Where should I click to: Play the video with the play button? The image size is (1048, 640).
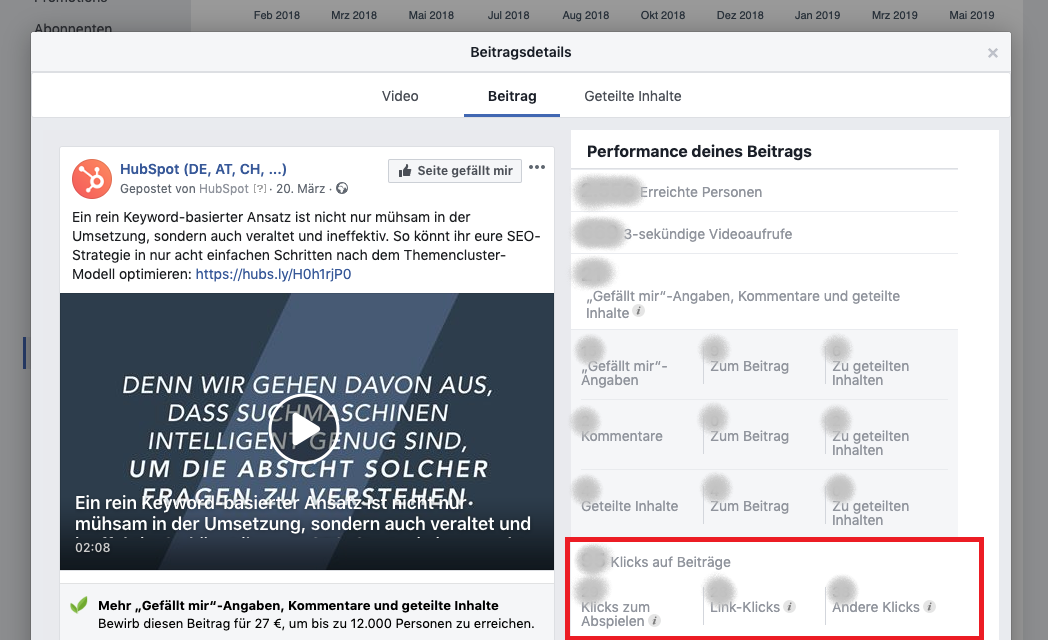pos(303,428)
